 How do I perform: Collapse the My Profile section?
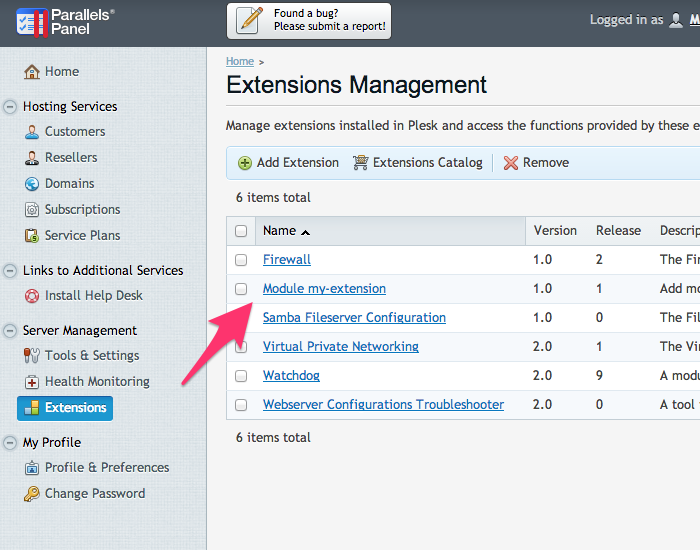pos(10,443)
